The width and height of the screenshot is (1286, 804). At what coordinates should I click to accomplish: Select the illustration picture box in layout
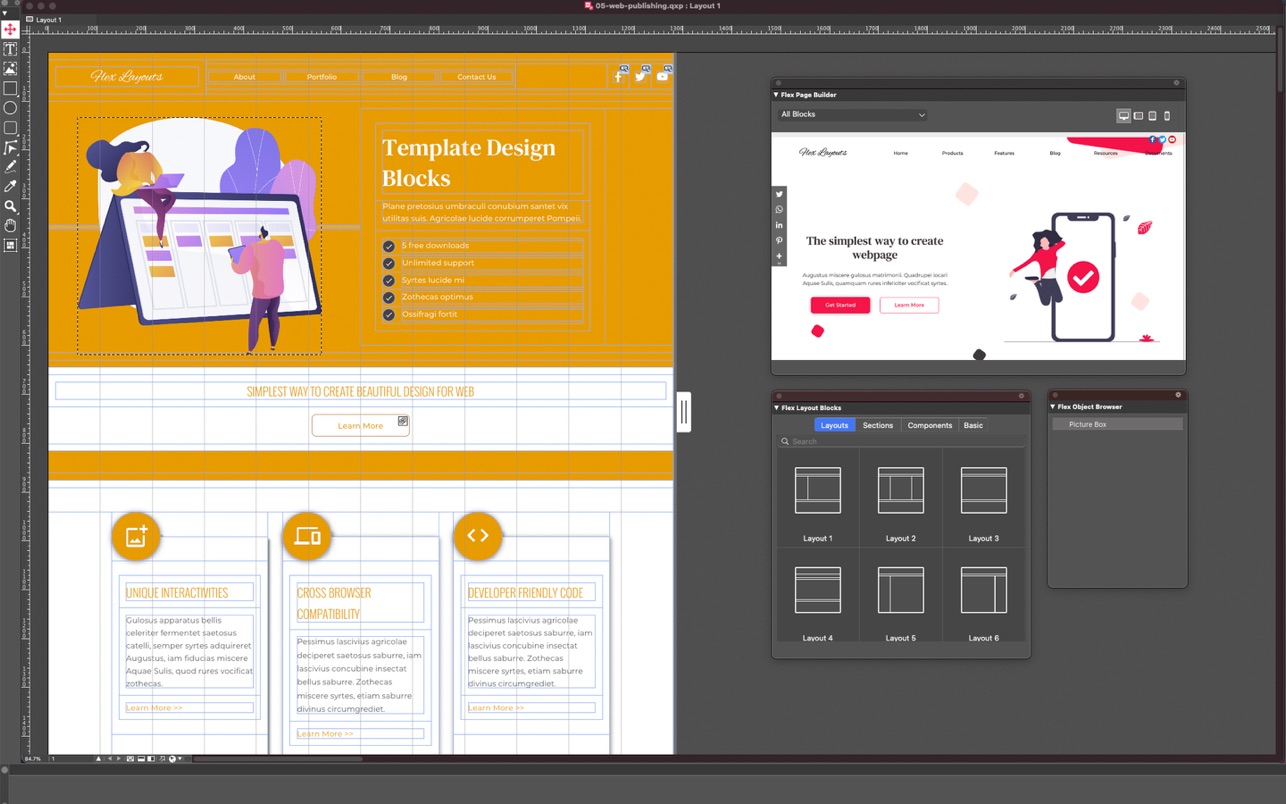pyautogui.click(x=199, y=236)
